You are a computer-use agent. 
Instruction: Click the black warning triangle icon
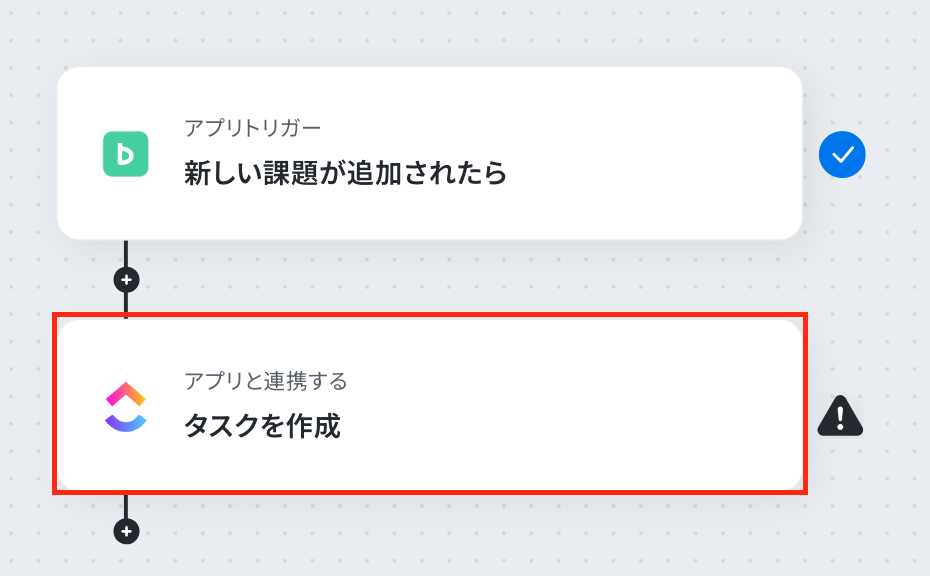[840, 416]
